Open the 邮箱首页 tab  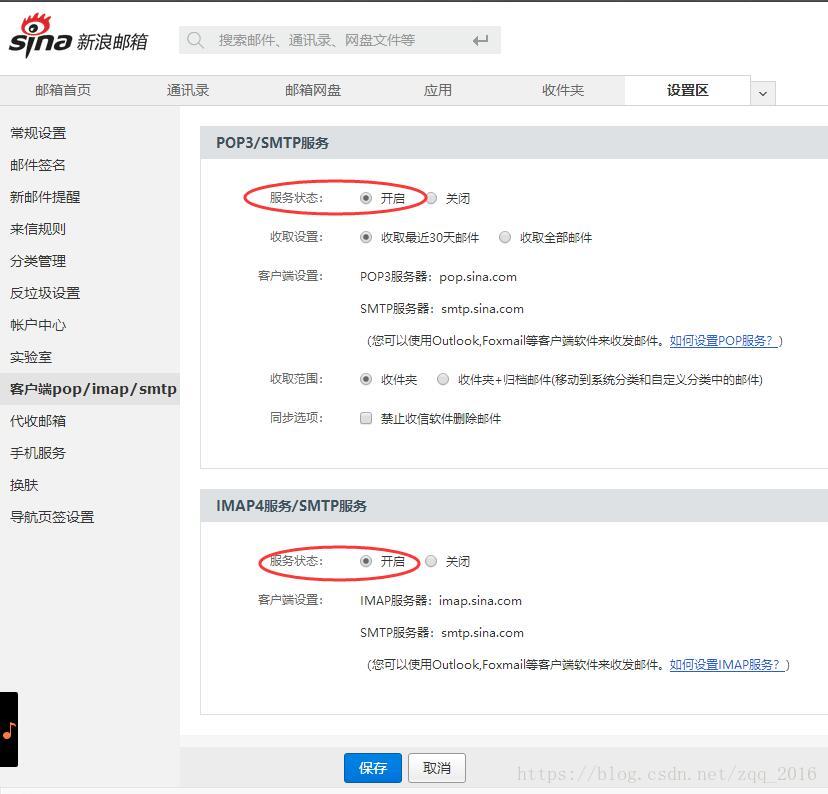[63, 90]
